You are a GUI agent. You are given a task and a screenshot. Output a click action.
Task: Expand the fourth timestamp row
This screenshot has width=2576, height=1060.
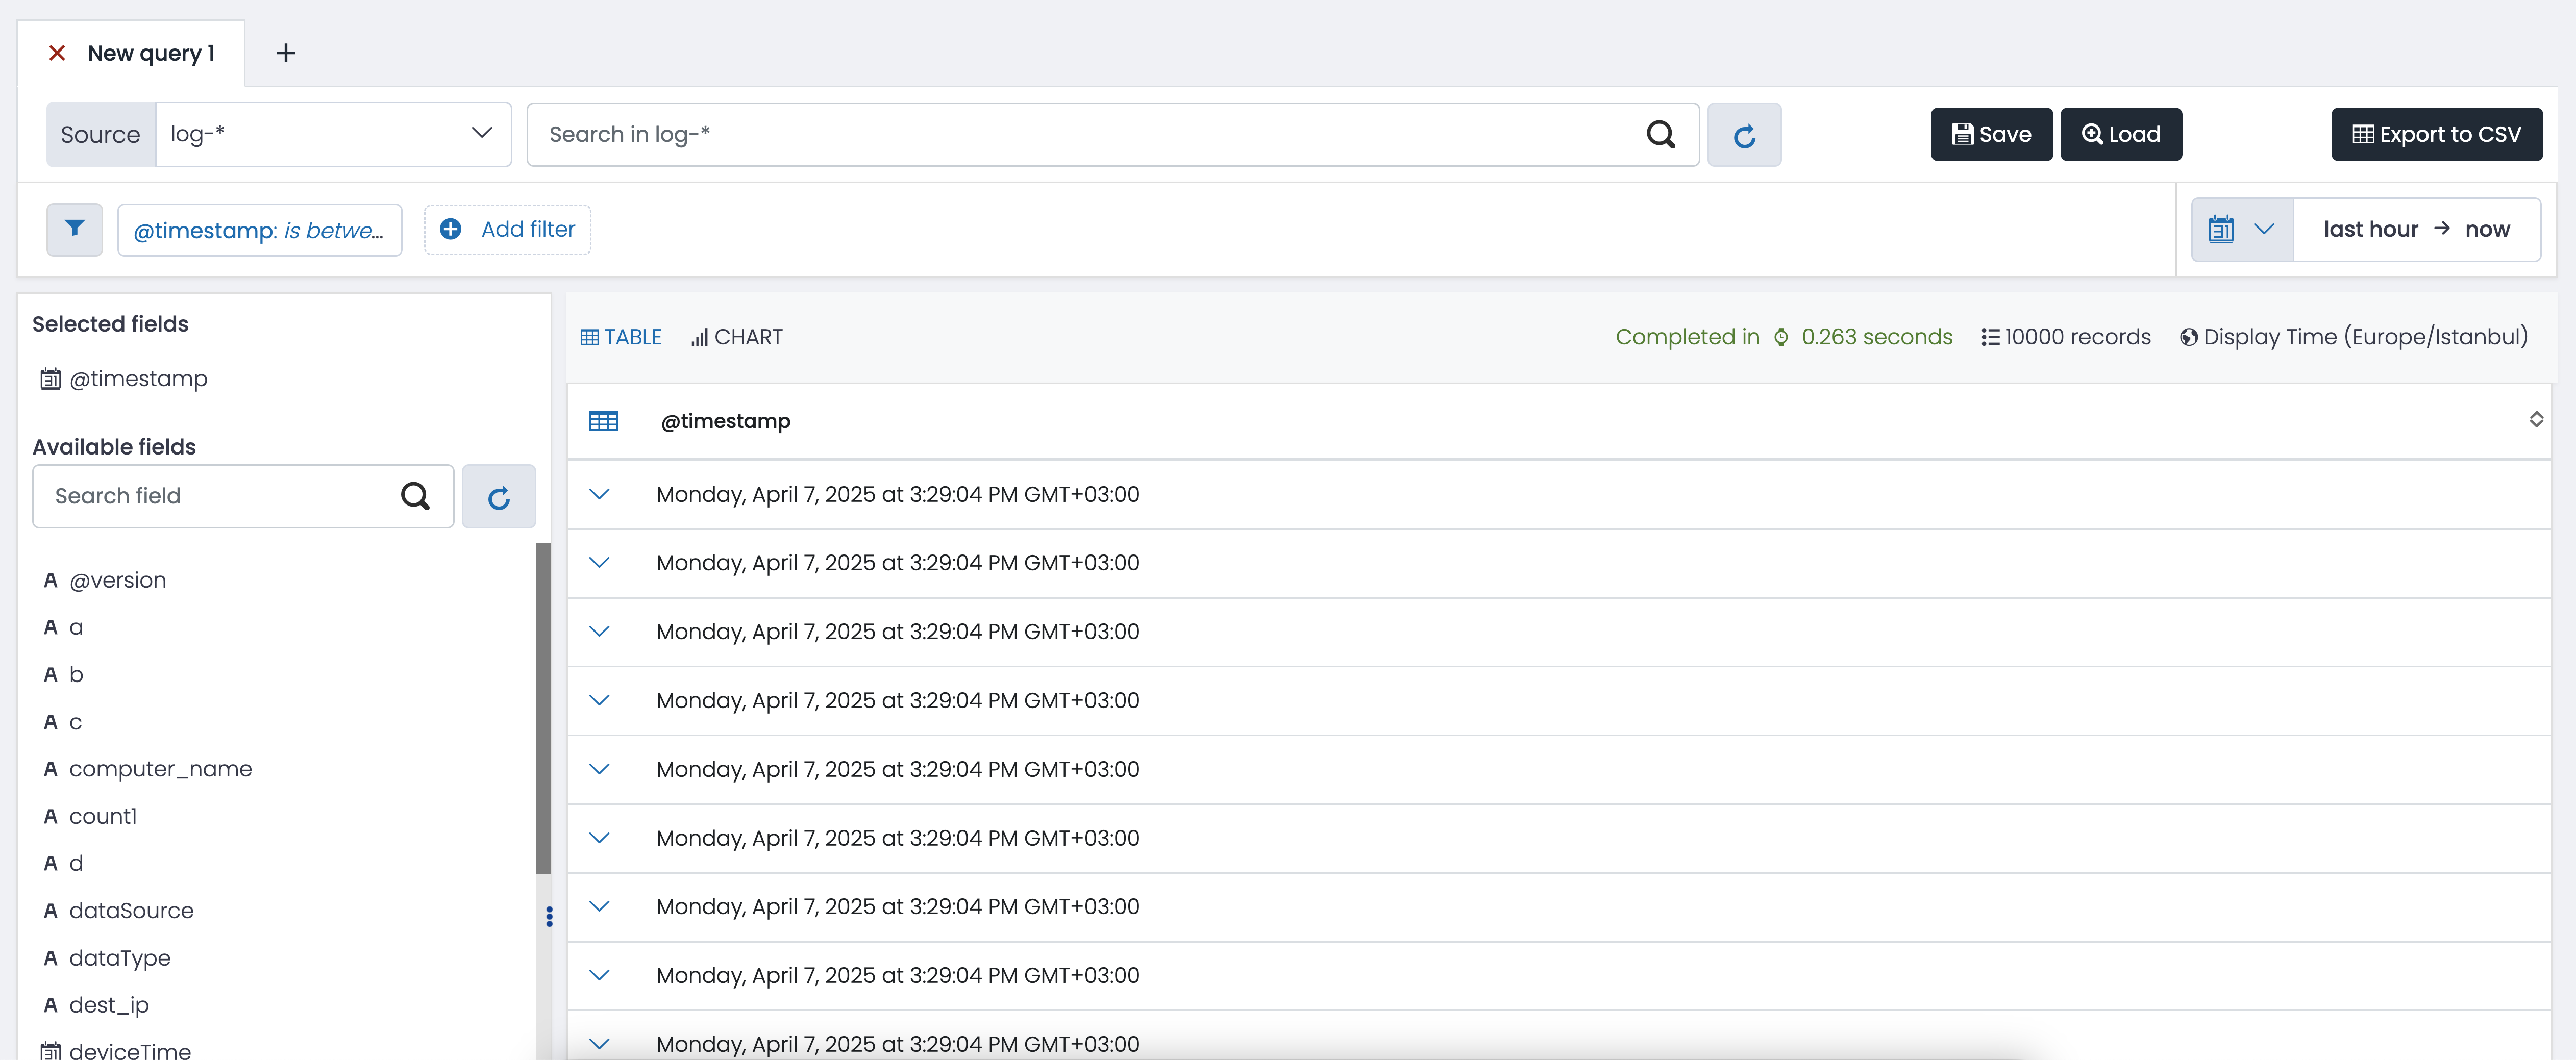point(599,700)
